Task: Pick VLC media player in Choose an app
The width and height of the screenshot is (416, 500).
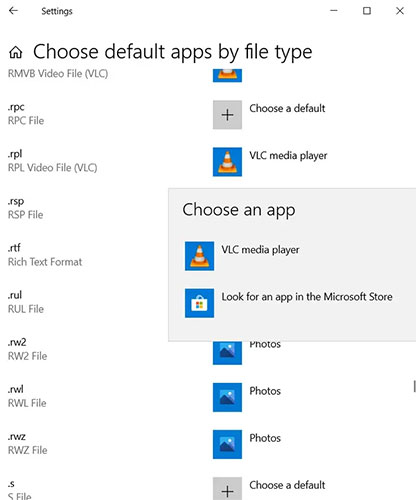Action: click(260, 250)
